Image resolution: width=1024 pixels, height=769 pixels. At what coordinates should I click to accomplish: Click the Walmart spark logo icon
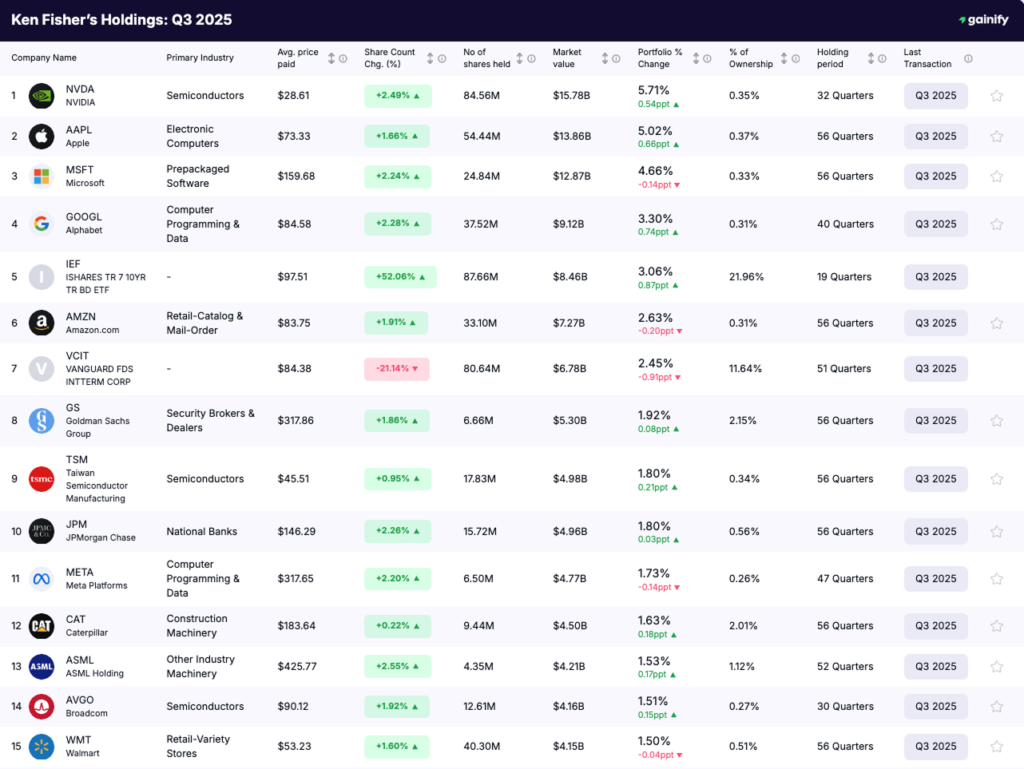pos(41,746)
